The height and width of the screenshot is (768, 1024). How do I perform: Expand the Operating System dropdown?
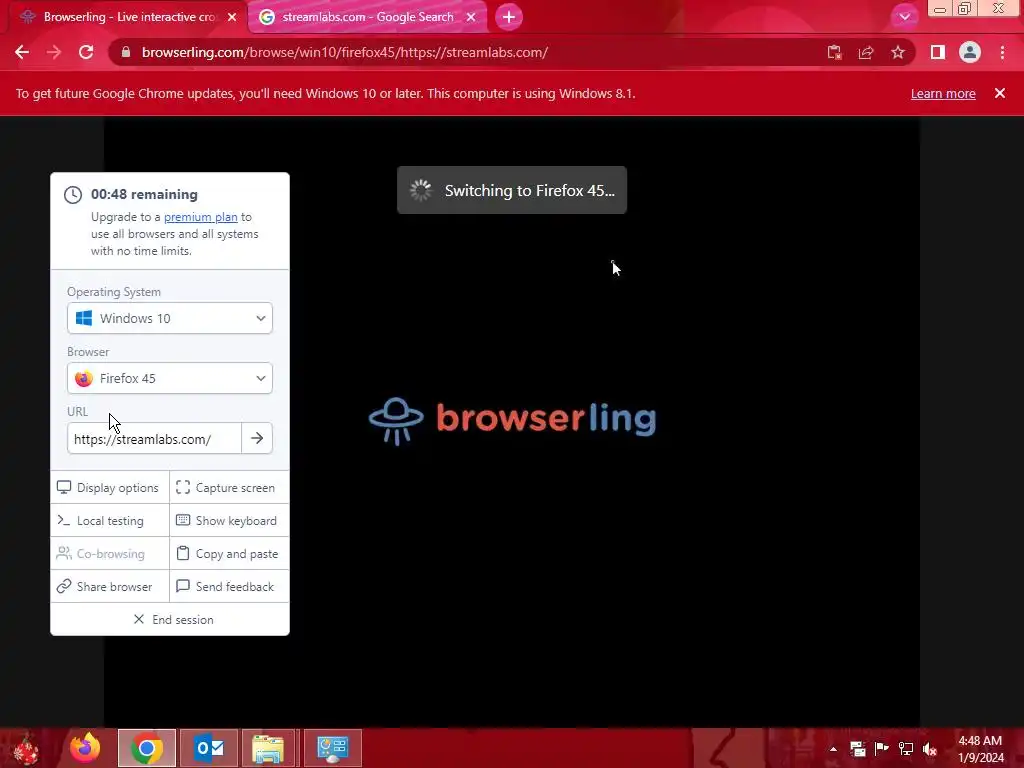pyautogui.click(x=170, y=318)
